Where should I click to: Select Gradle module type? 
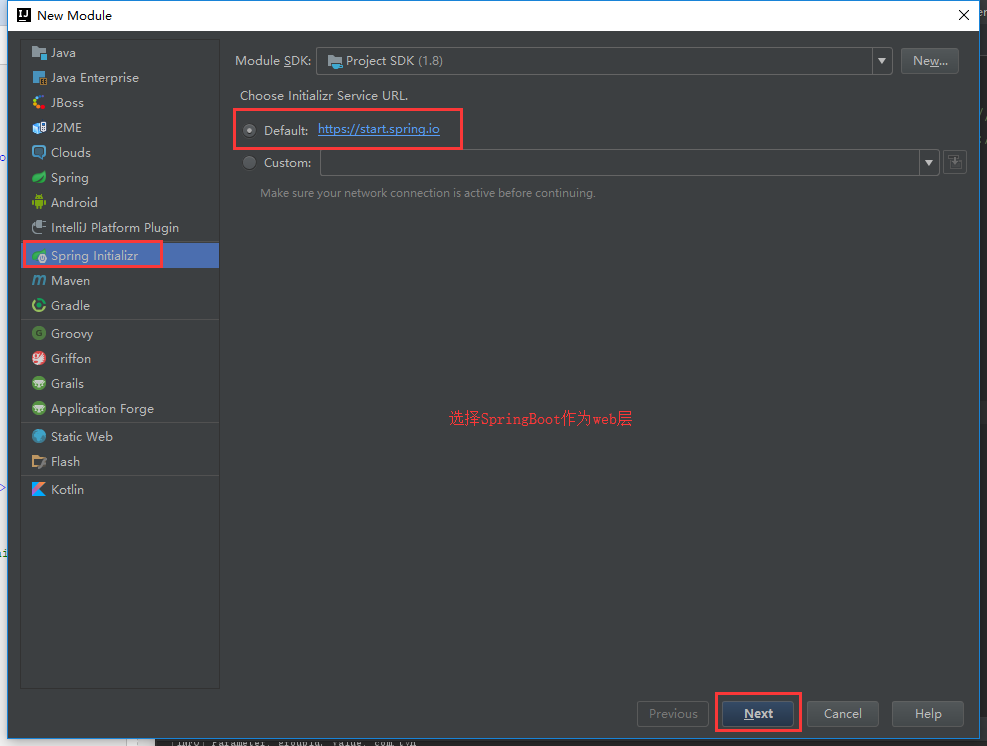tap(120, 305)
